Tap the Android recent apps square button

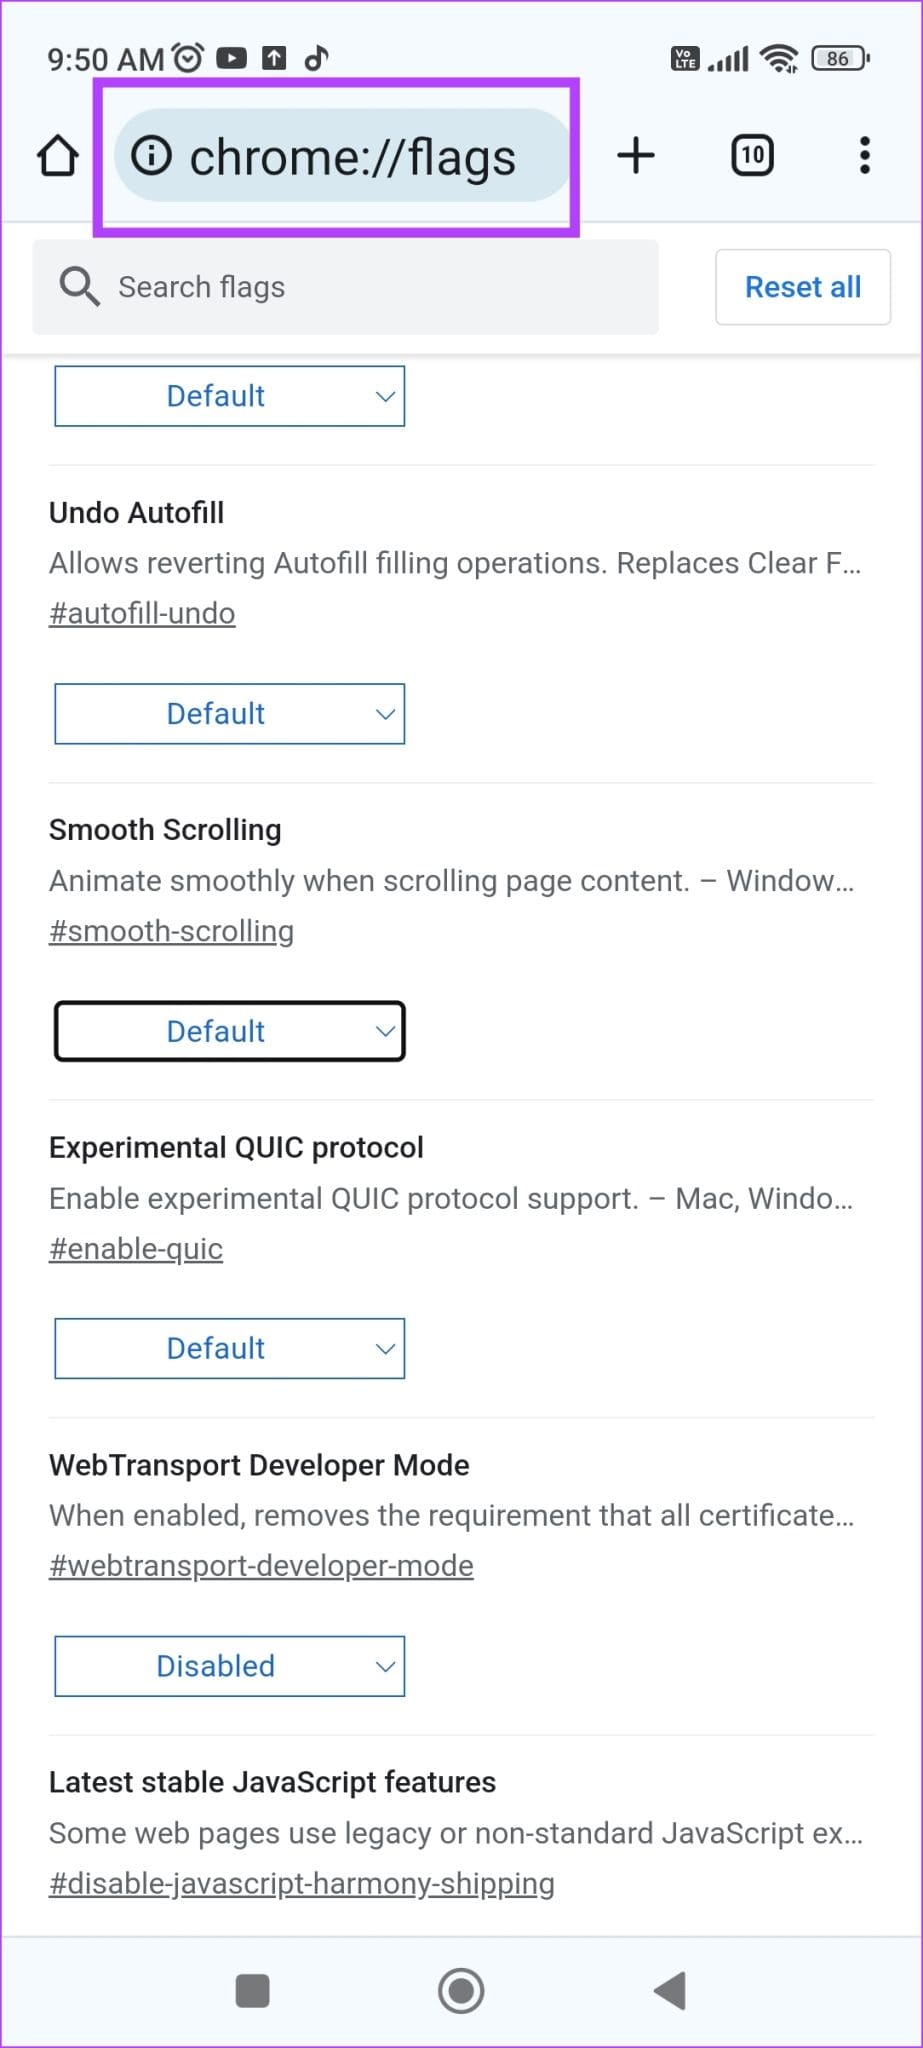[x=252, y=1990]
